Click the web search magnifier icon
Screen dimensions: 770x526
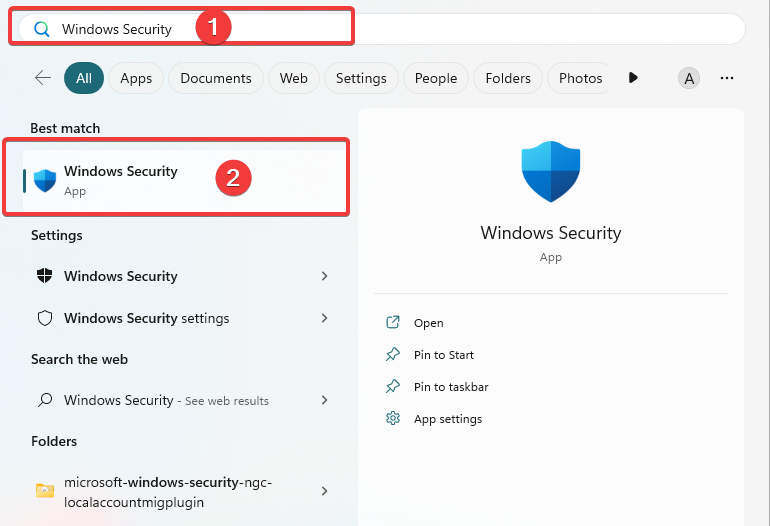[x=45, y=400]
